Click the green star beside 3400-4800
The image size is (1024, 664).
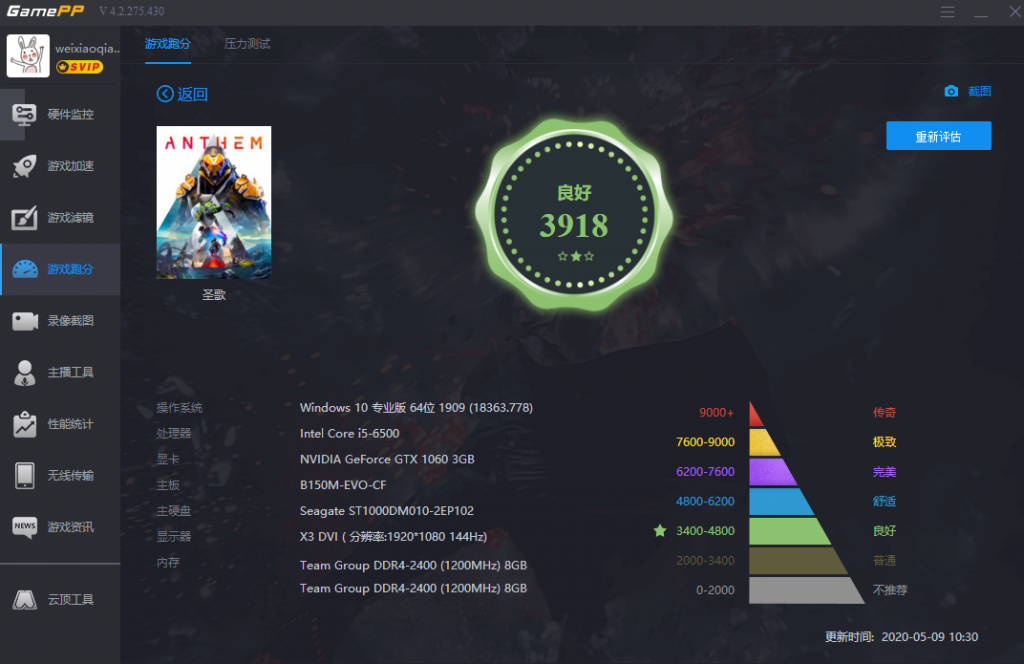[660, 530]
